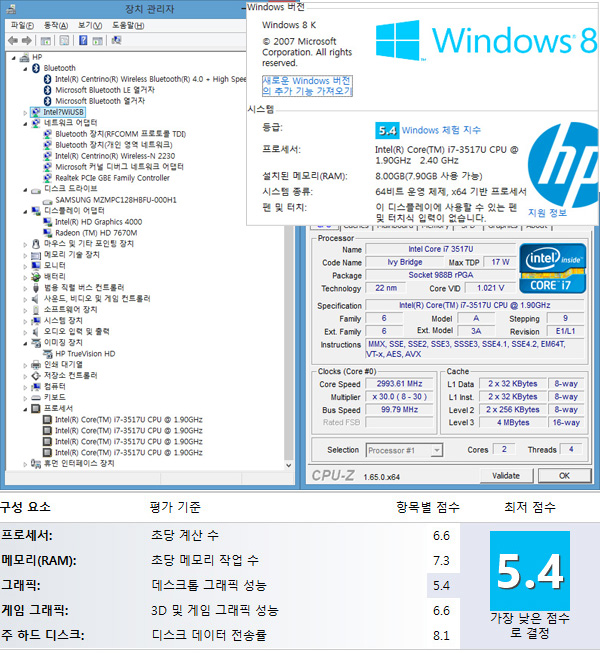Image resolution: width=600 pixels, height=653 pixels.
Task: Click the Validate button in CPU-Z
Action: 506,476
